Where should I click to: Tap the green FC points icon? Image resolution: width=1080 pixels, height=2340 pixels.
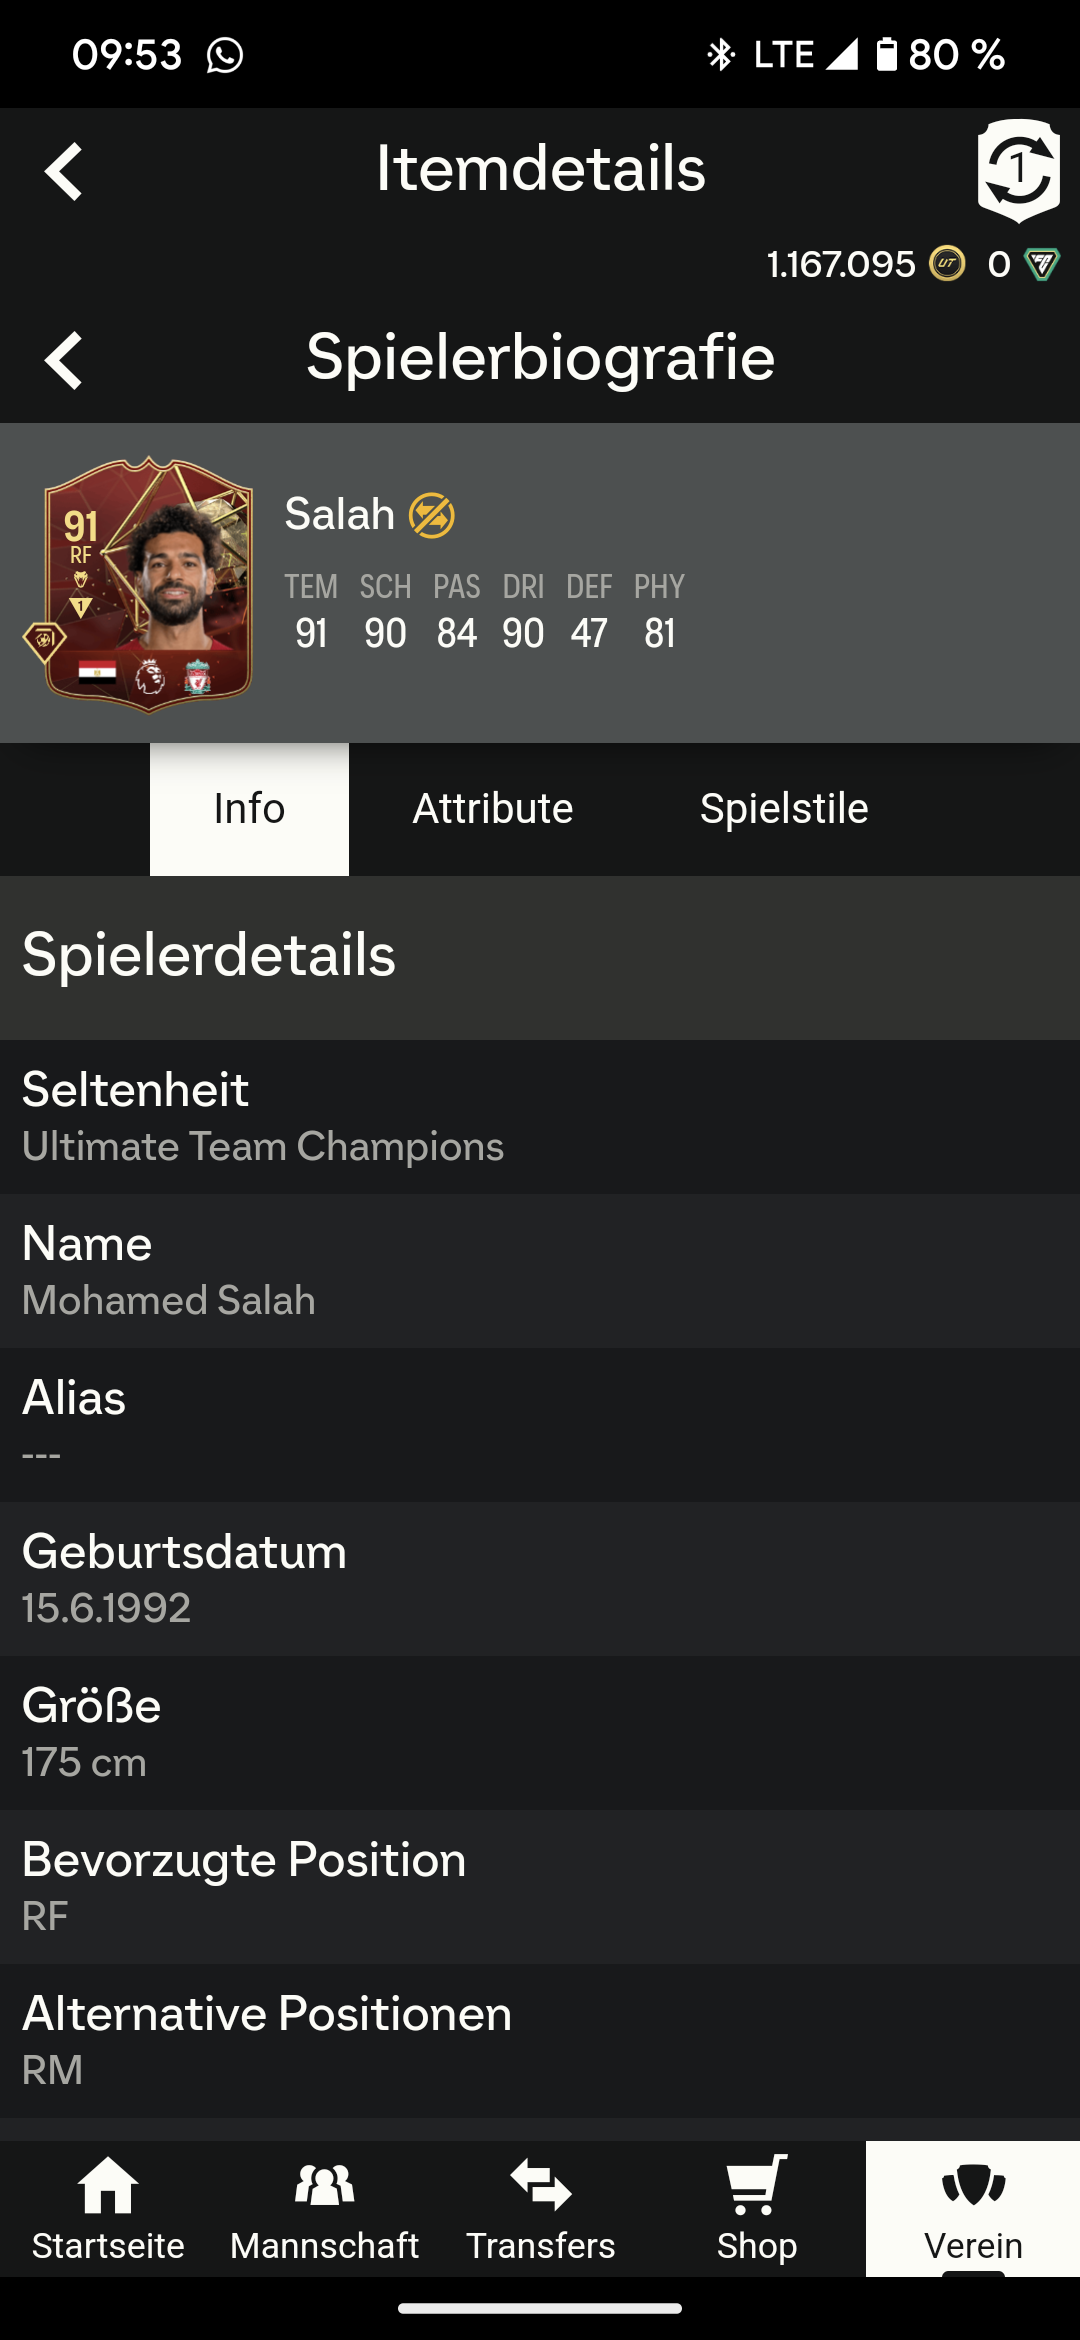1042,264
